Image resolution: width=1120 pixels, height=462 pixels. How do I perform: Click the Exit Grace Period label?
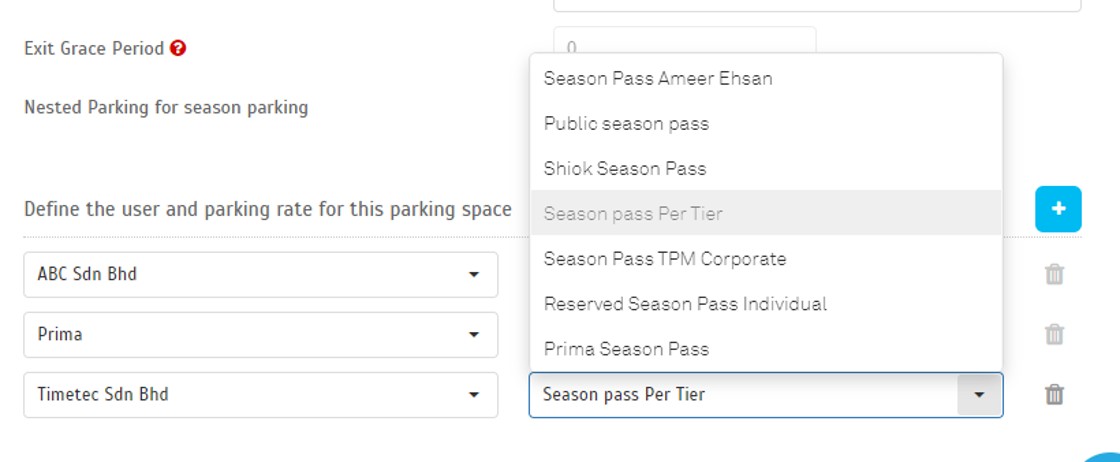click(94, 48)
